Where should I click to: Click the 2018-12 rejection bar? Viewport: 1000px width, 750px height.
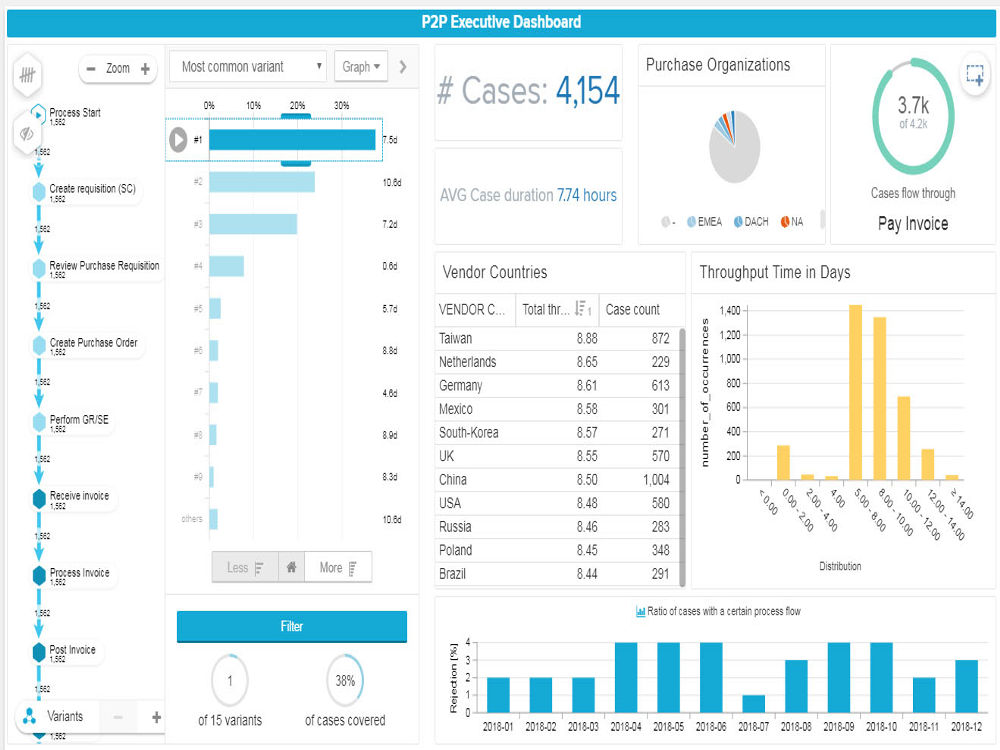coord(966,686)
